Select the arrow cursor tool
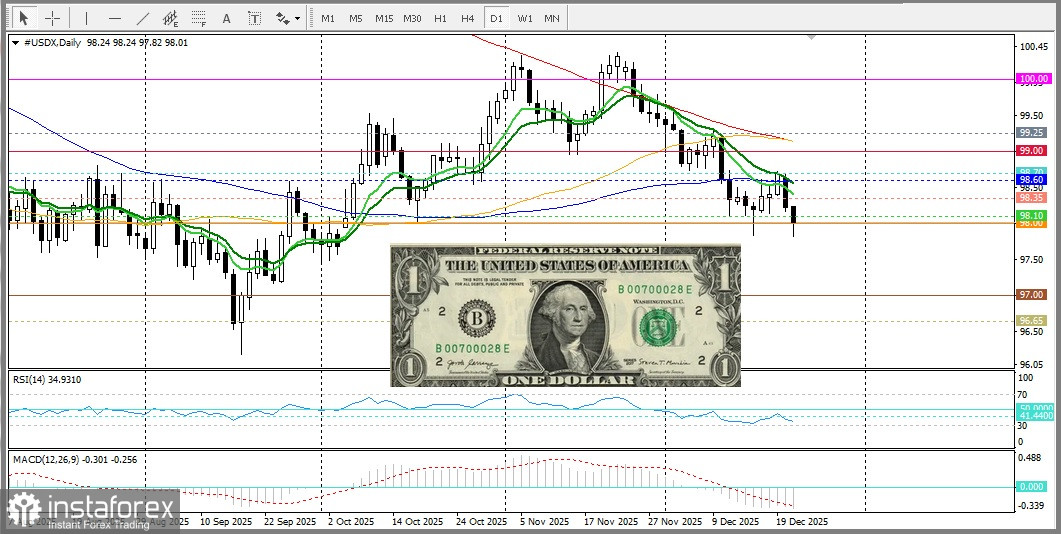 24,18
